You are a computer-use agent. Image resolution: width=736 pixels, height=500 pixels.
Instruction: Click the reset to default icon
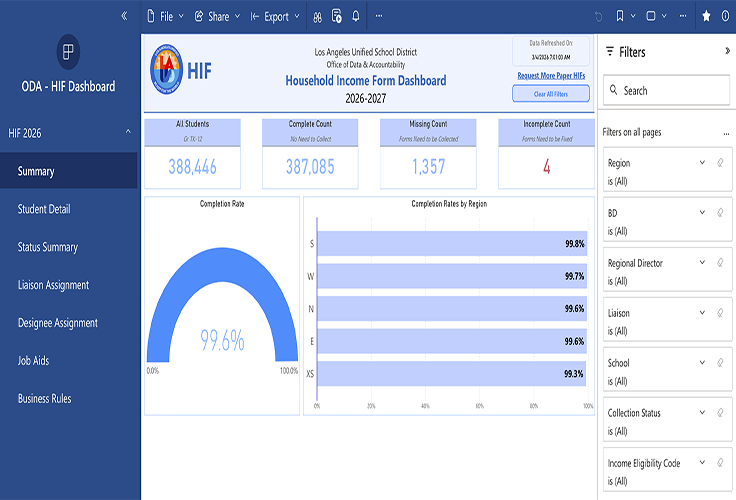(x=598, y=17)
